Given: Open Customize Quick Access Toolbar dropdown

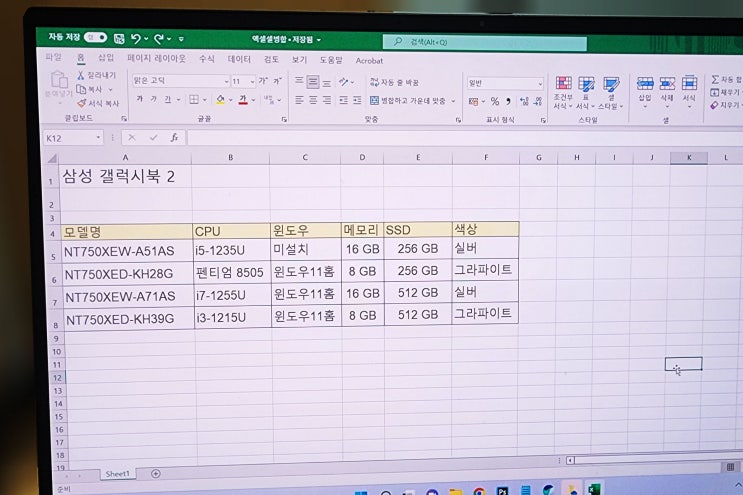Looking at the screenshot, I should (181, 39).
